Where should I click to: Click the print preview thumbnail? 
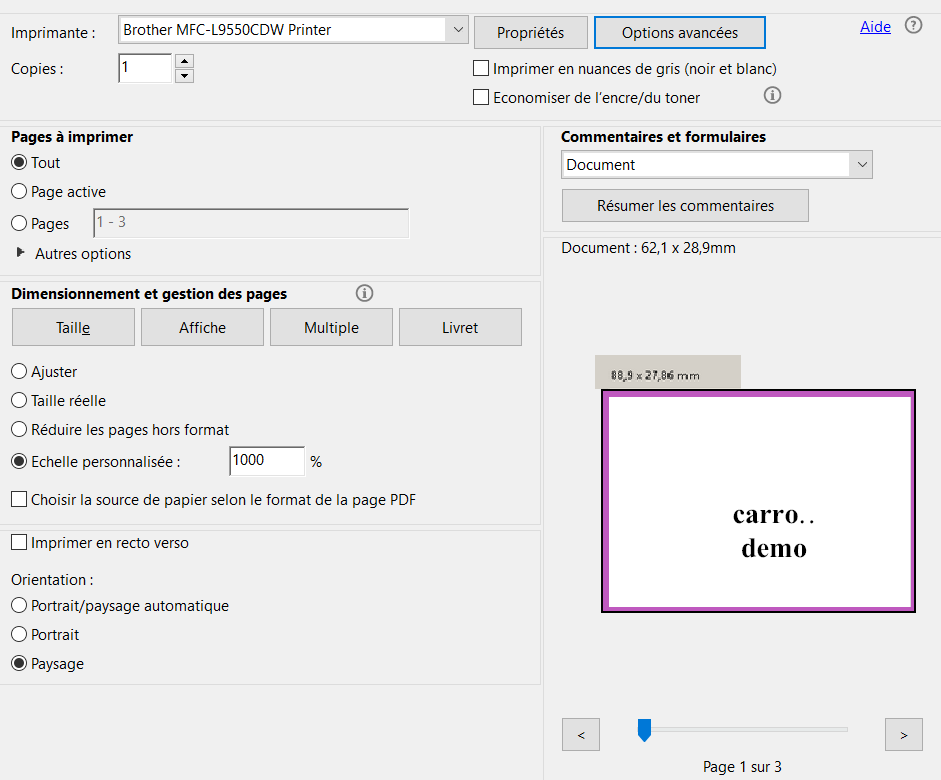tap(759, 501)
